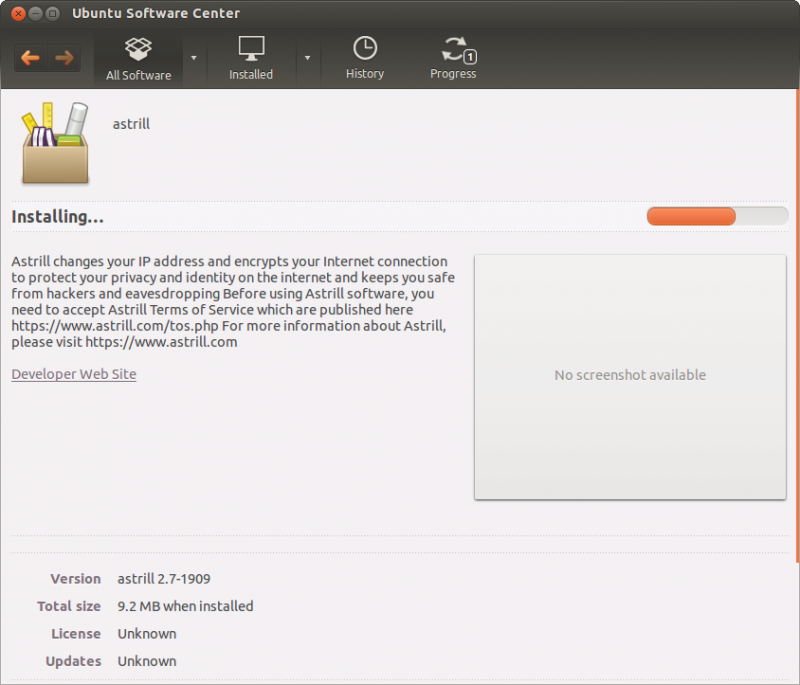Click the Updates value Unknown
The height and width of the screenshot is (685, 800).
(x=147, y=661)
